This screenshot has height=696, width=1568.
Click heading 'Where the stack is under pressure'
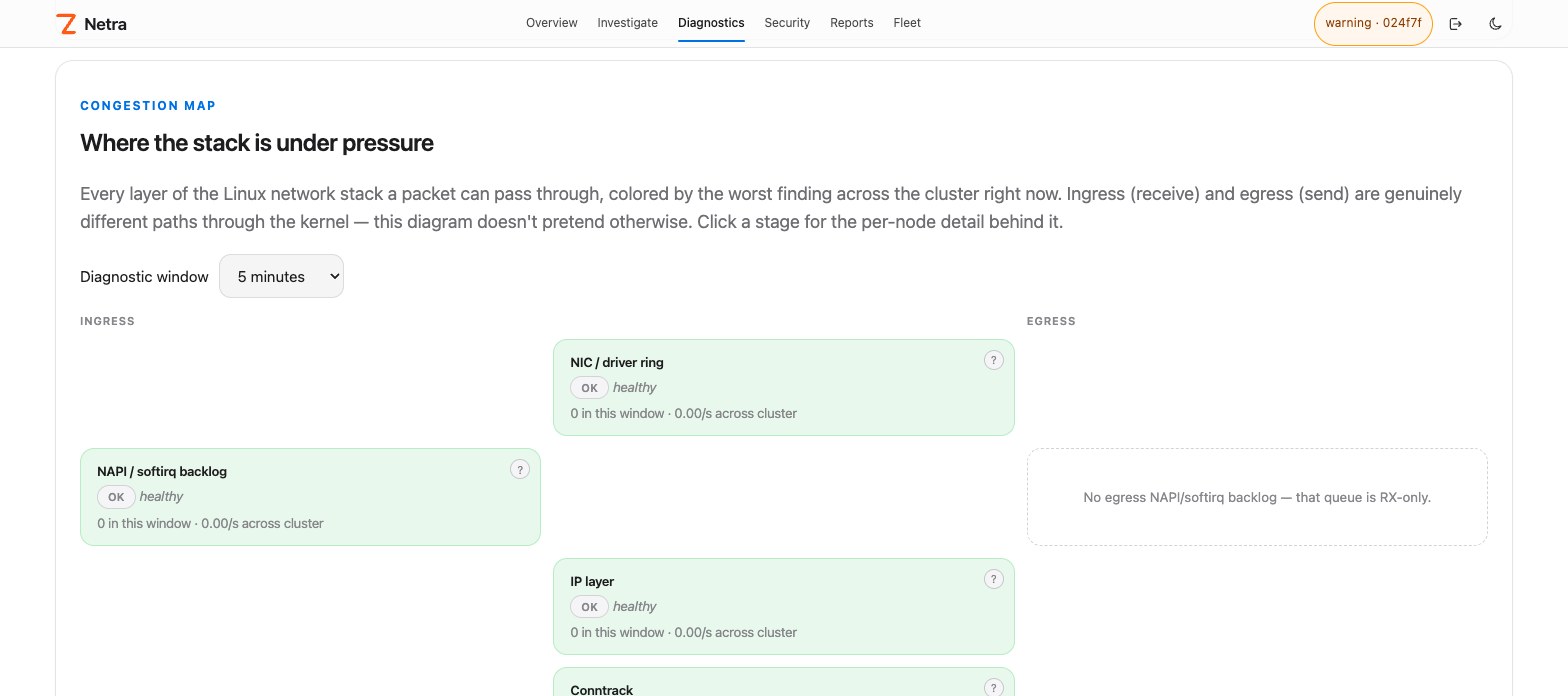pyautogui.click(x=257, y=143)
